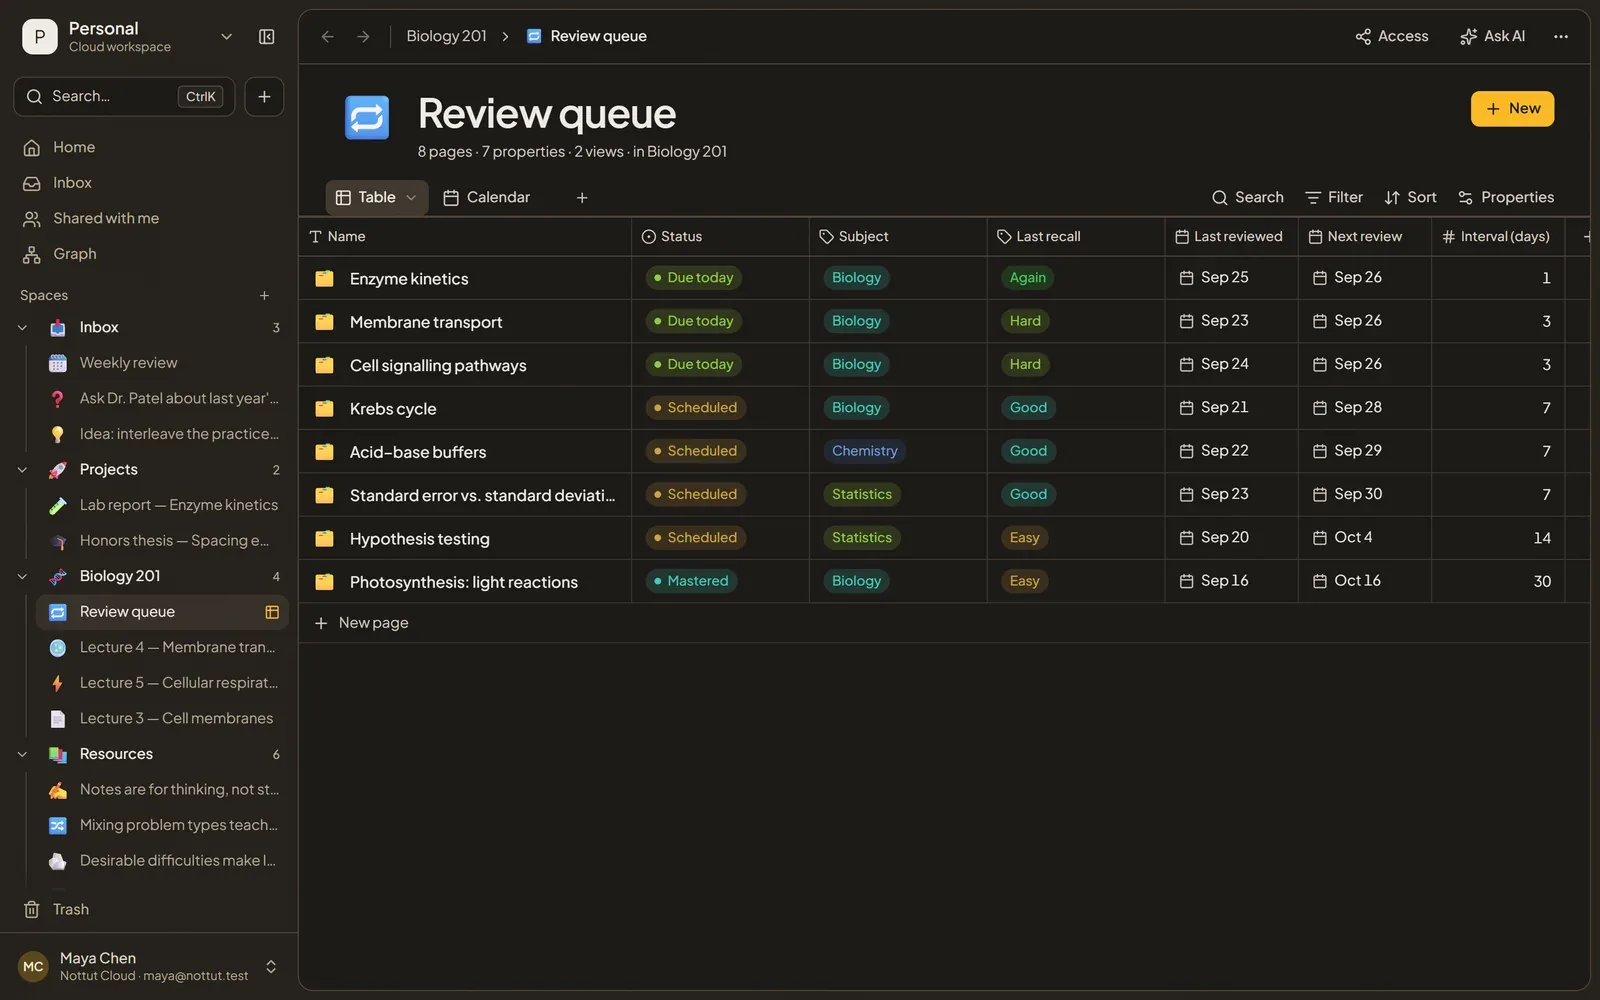Open the Weekly review page in sidebar
The height and width of the screenshot is (1000, 1600).
tap(128, 363)
